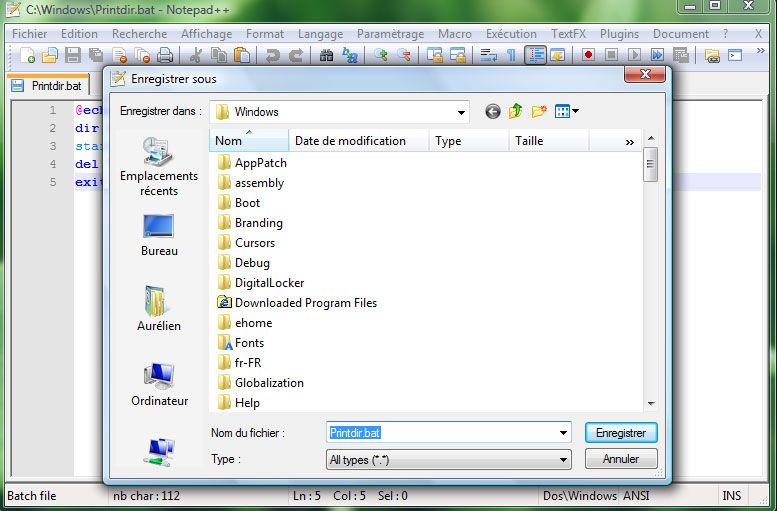Click the Save recorded macro icon
This screenshot has height=511, width=777.
pos(681,55)
